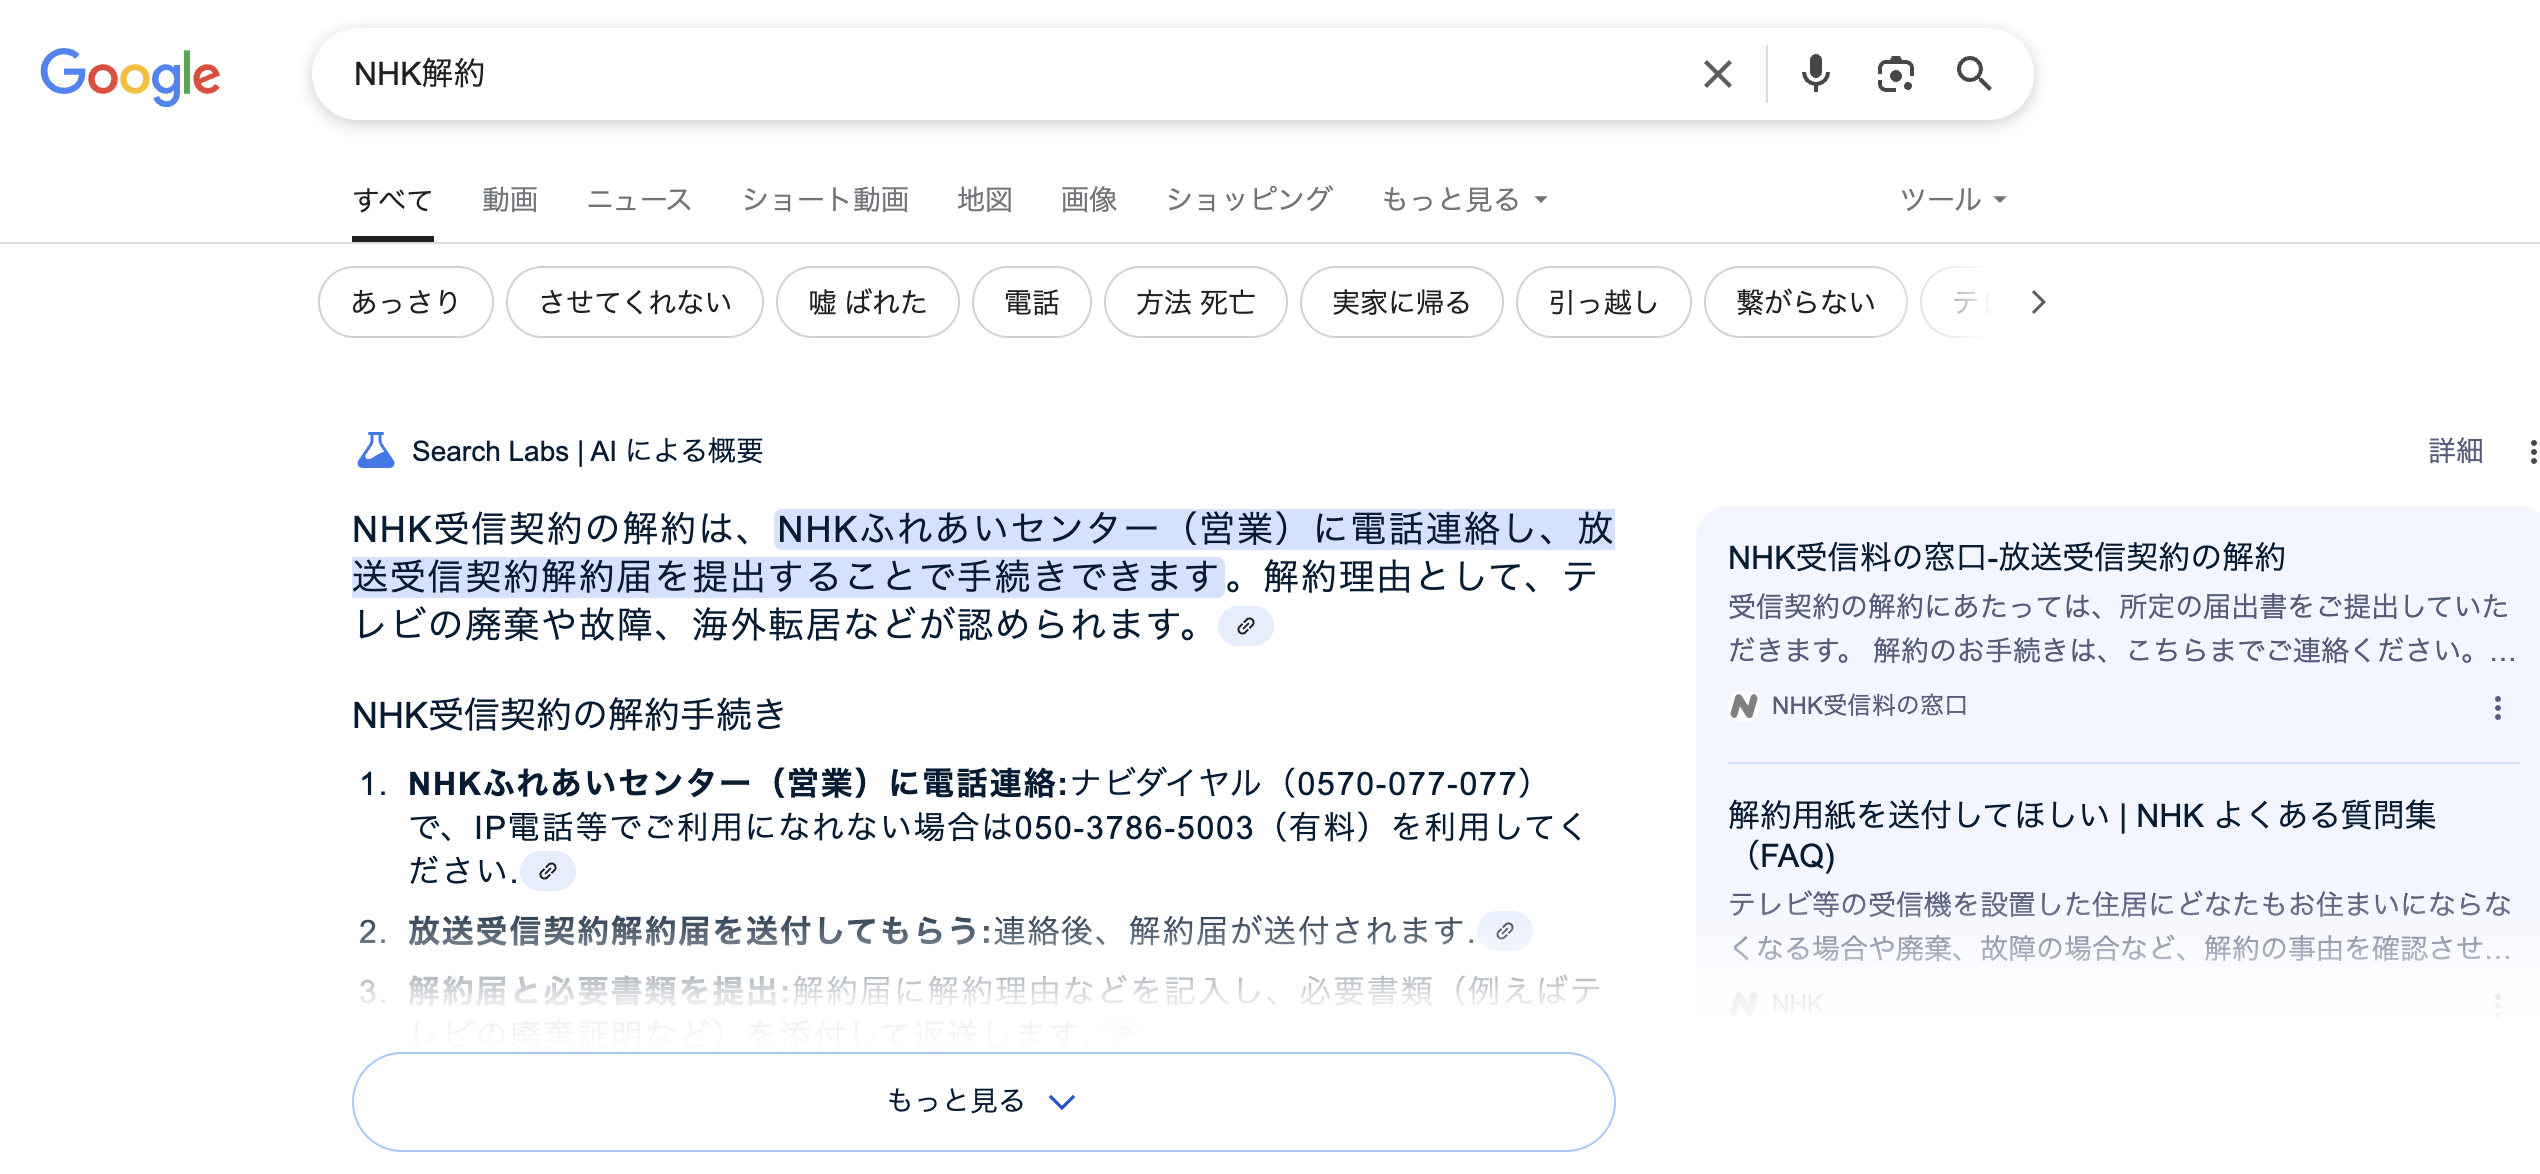Viewport: 2540px width, 1174px height.
Task: Click link icon after step 1 ください
Action: pyautogui.click(x=547, y=871)
